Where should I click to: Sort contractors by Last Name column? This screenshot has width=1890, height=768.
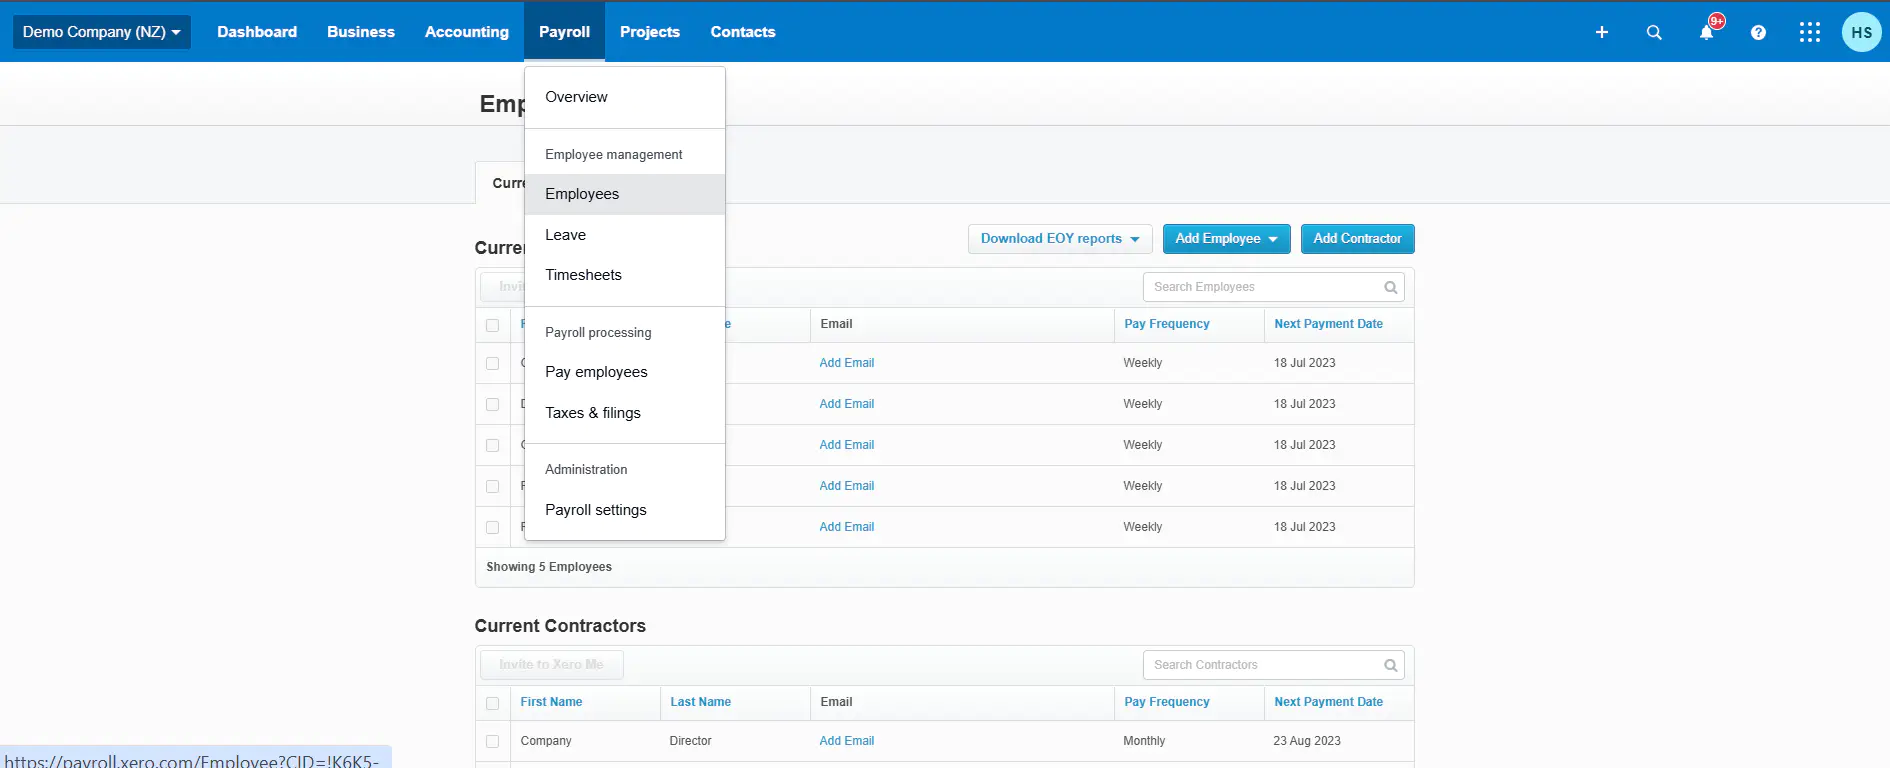[700, 702]
